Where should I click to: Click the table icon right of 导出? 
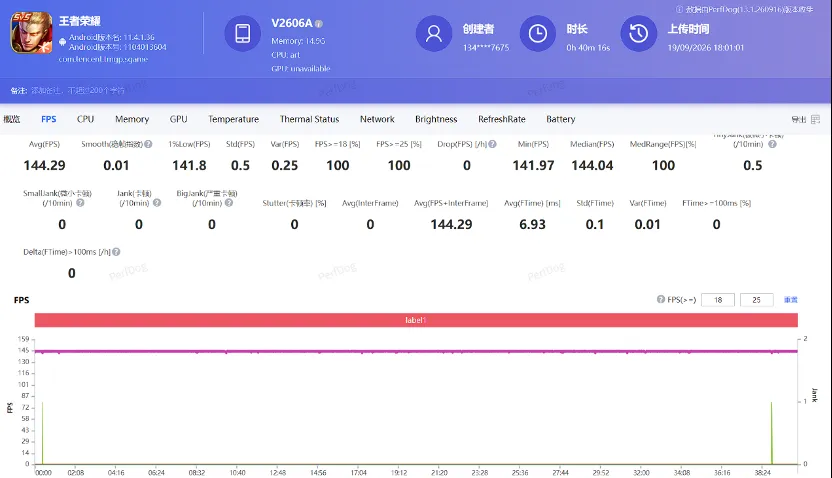816,119
